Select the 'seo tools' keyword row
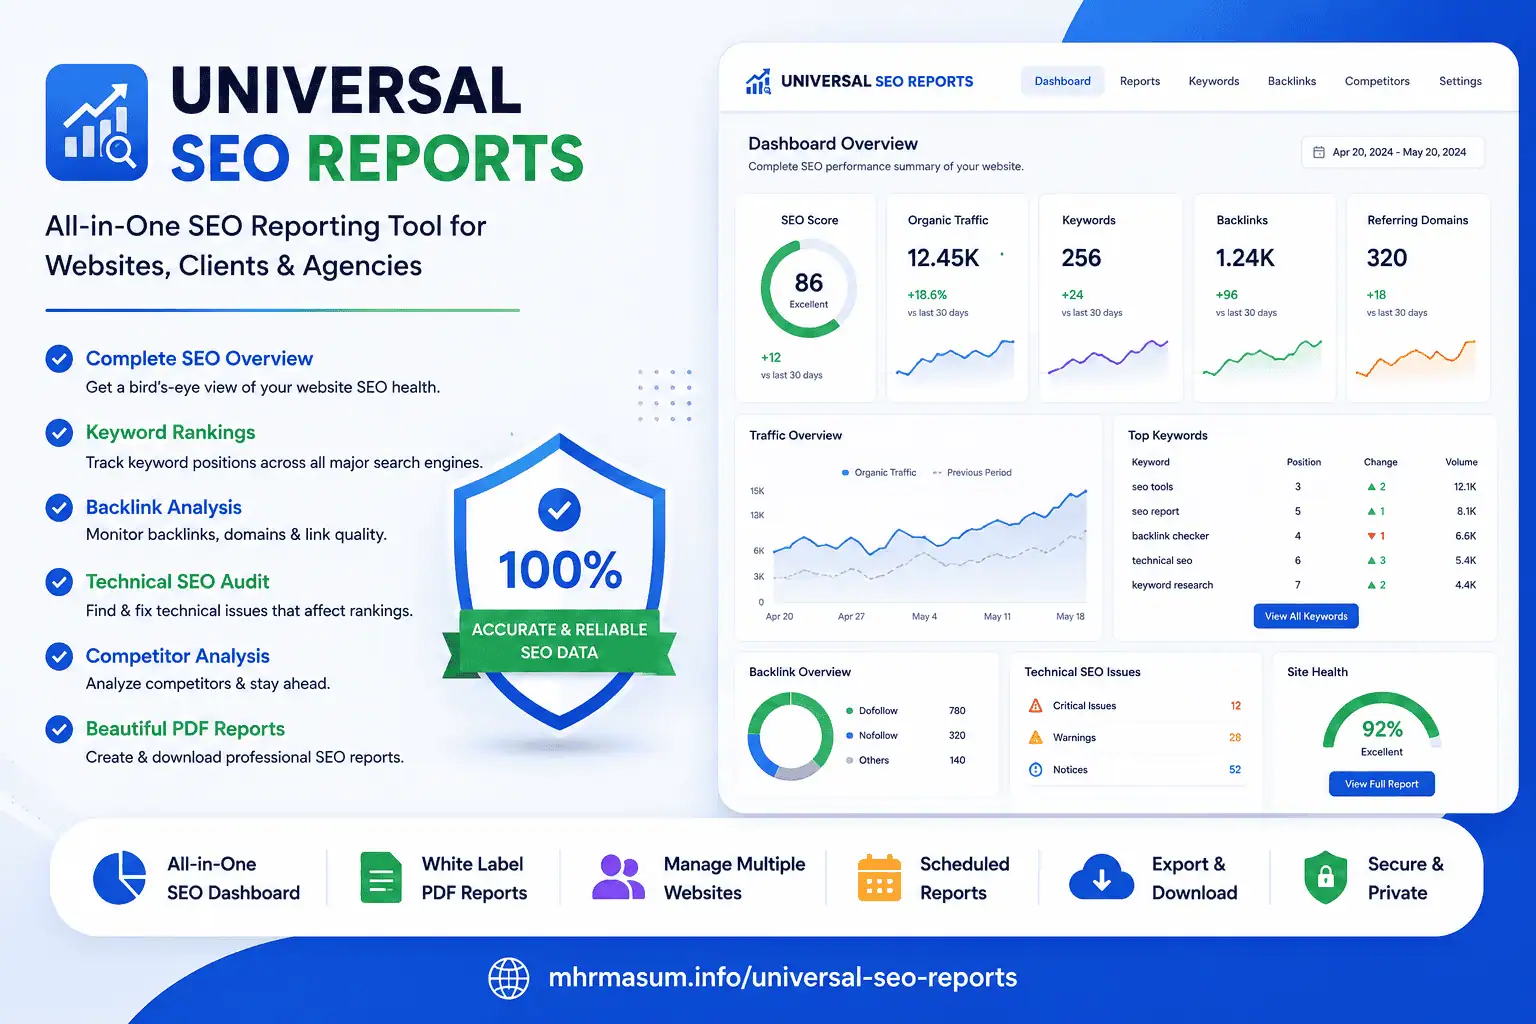Screen dimensions: 1536x1024 click(1304, 487)
